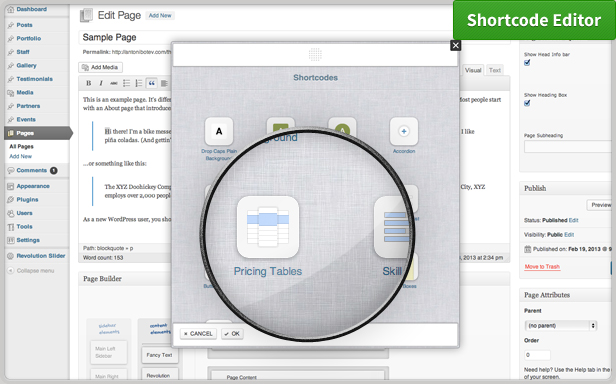Click the Fancy Text page builder element
Viewport: 616px width, 384px height.
[160, 355]
